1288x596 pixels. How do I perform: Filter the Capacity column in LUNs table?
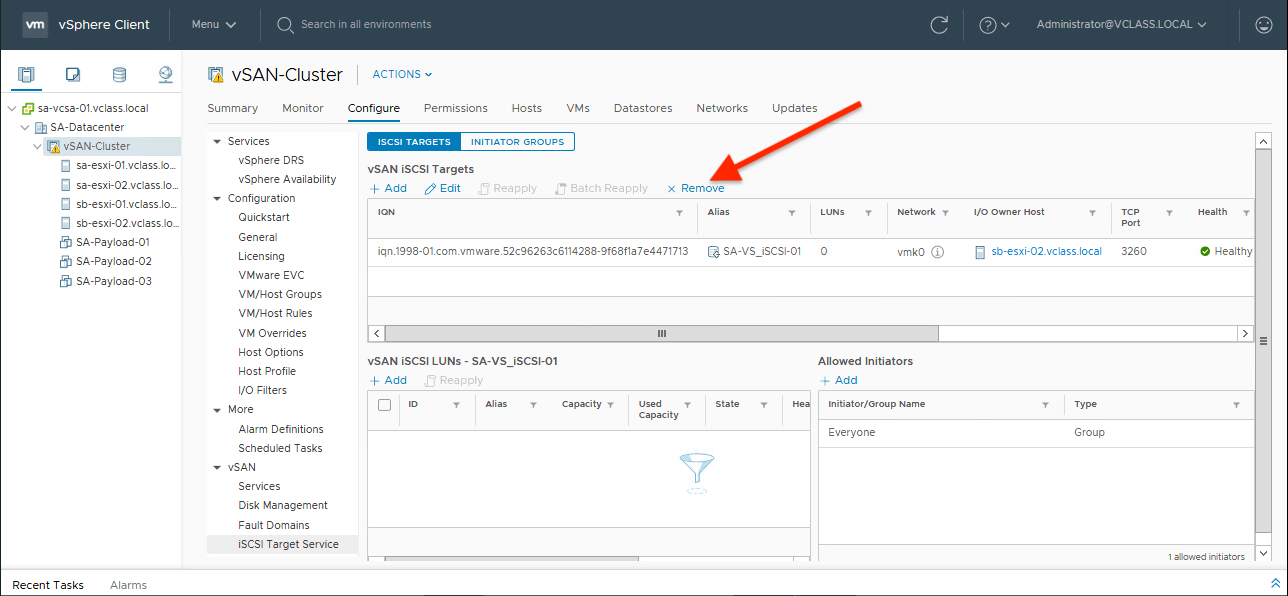click(x=612, y=405)
